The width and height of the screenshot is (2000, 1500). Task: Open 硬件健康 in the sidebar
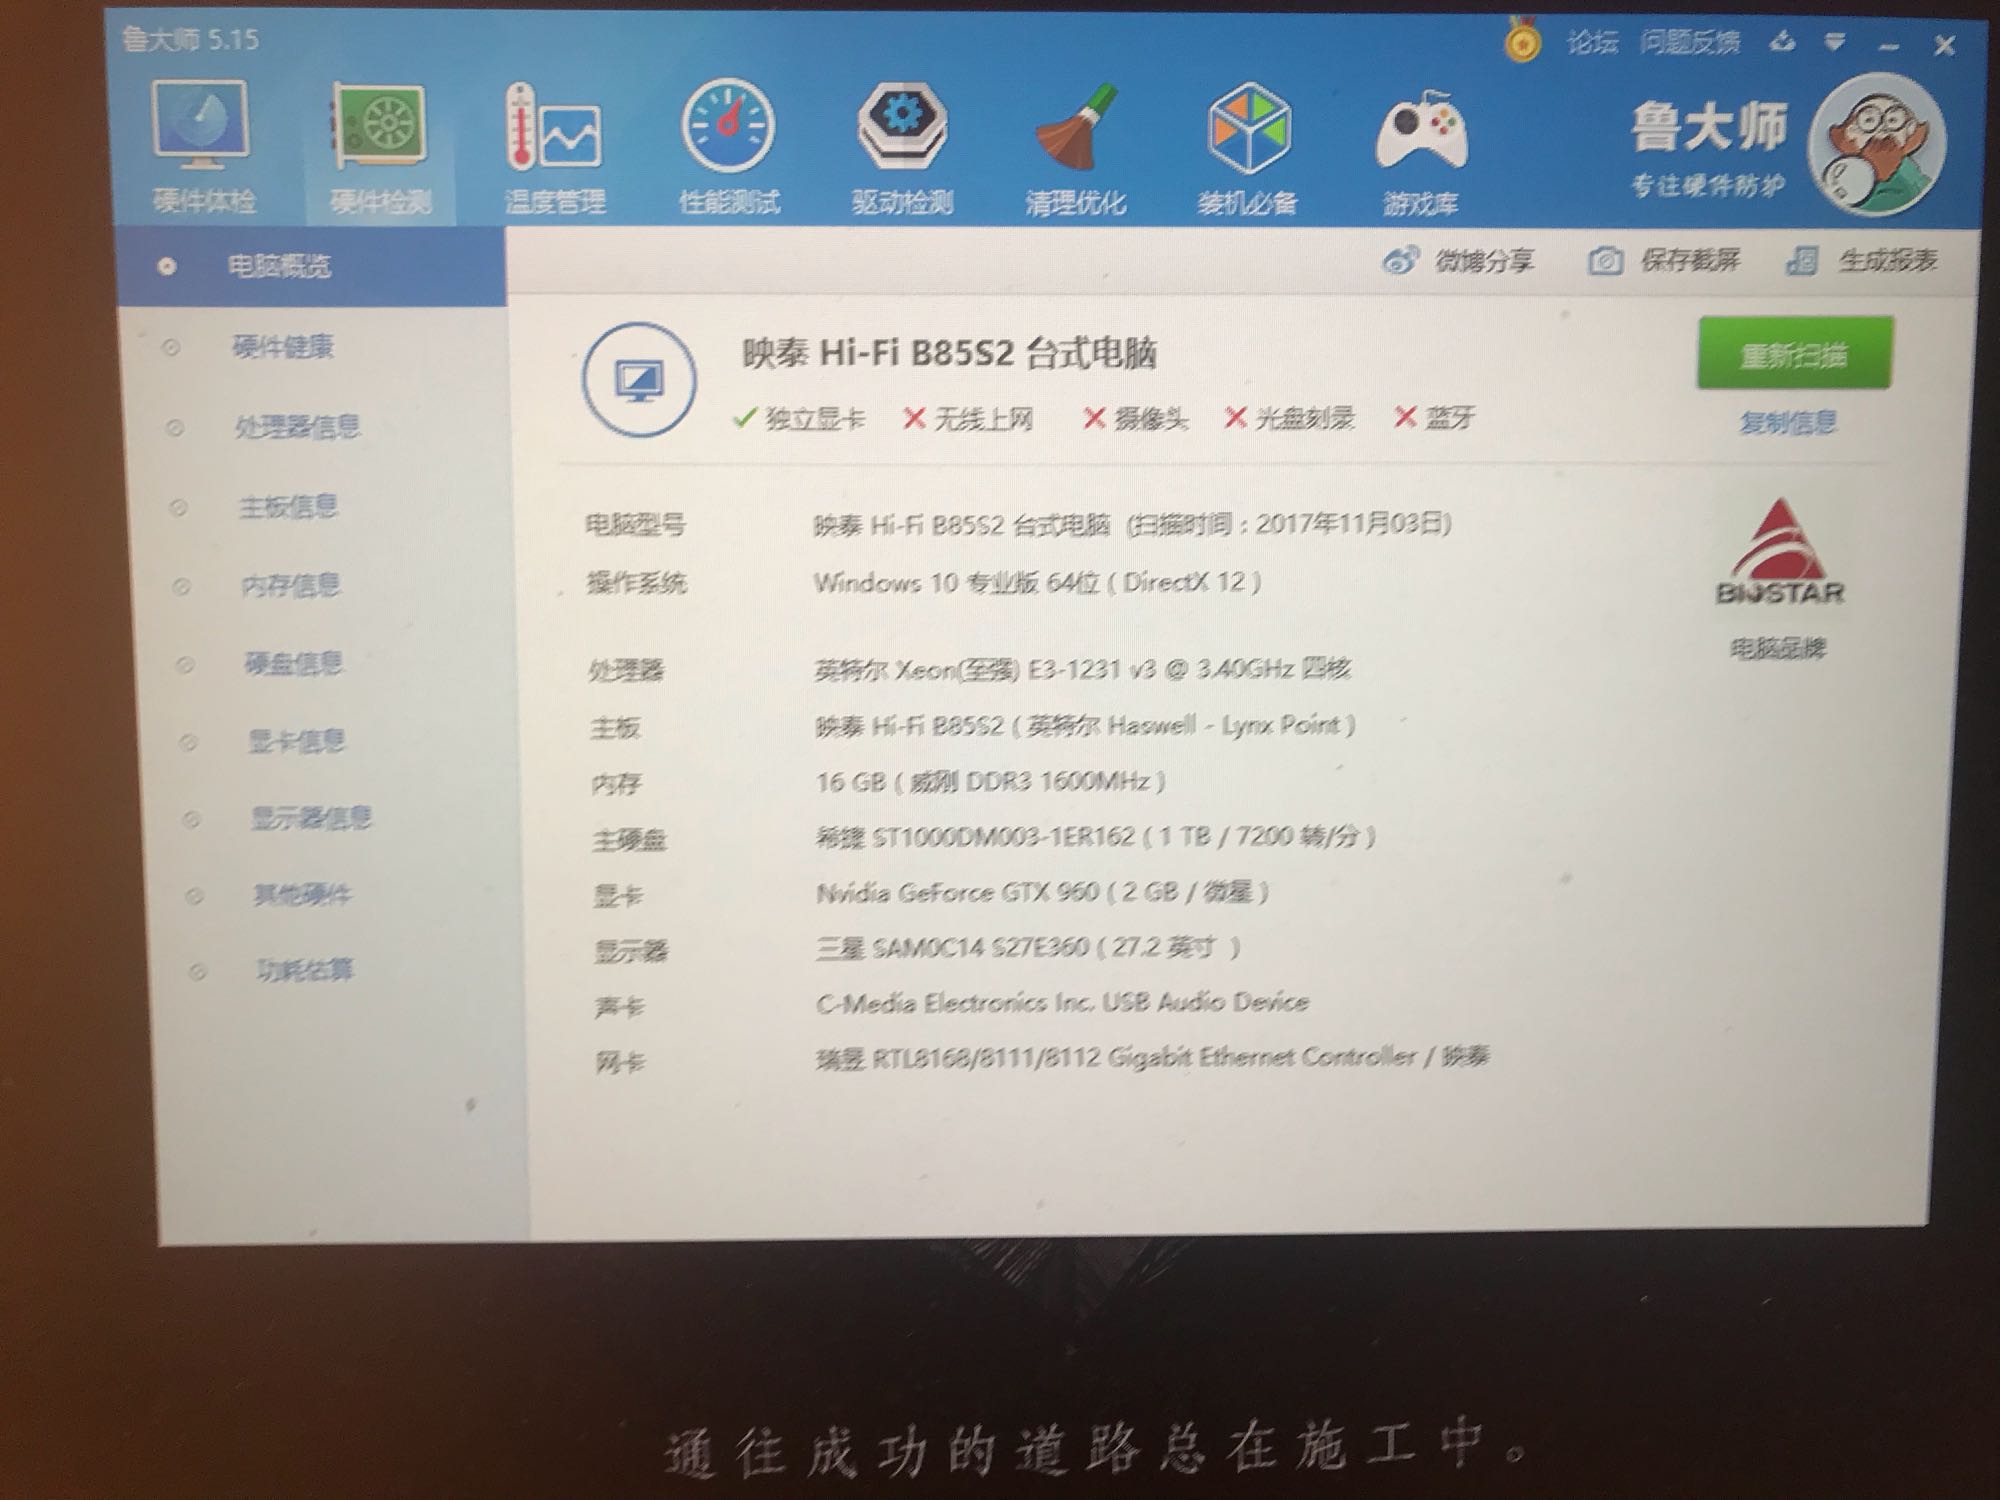283,347
